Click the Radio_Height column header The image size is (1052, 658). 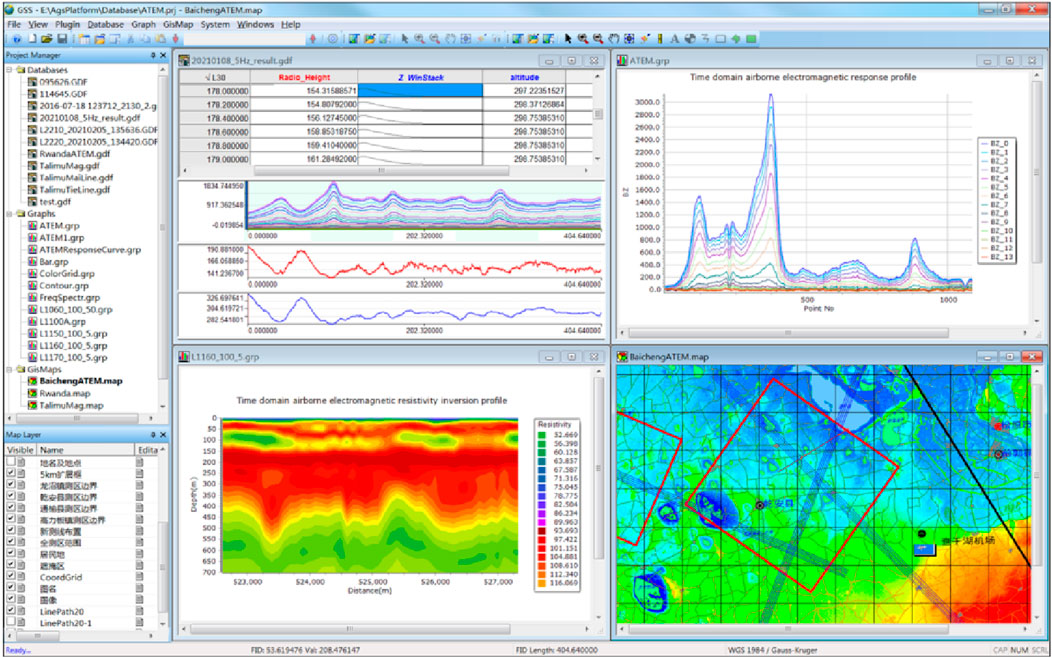[x=304, y=75]
